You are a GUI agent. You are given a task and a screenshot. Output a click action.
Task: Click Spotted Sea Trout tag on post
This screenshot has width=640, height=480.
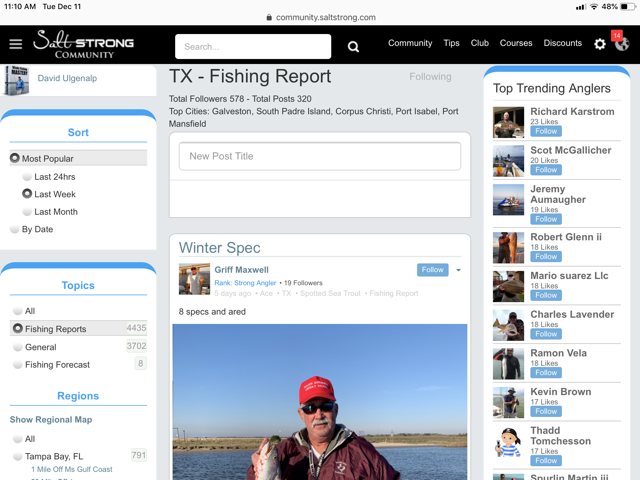330,293
